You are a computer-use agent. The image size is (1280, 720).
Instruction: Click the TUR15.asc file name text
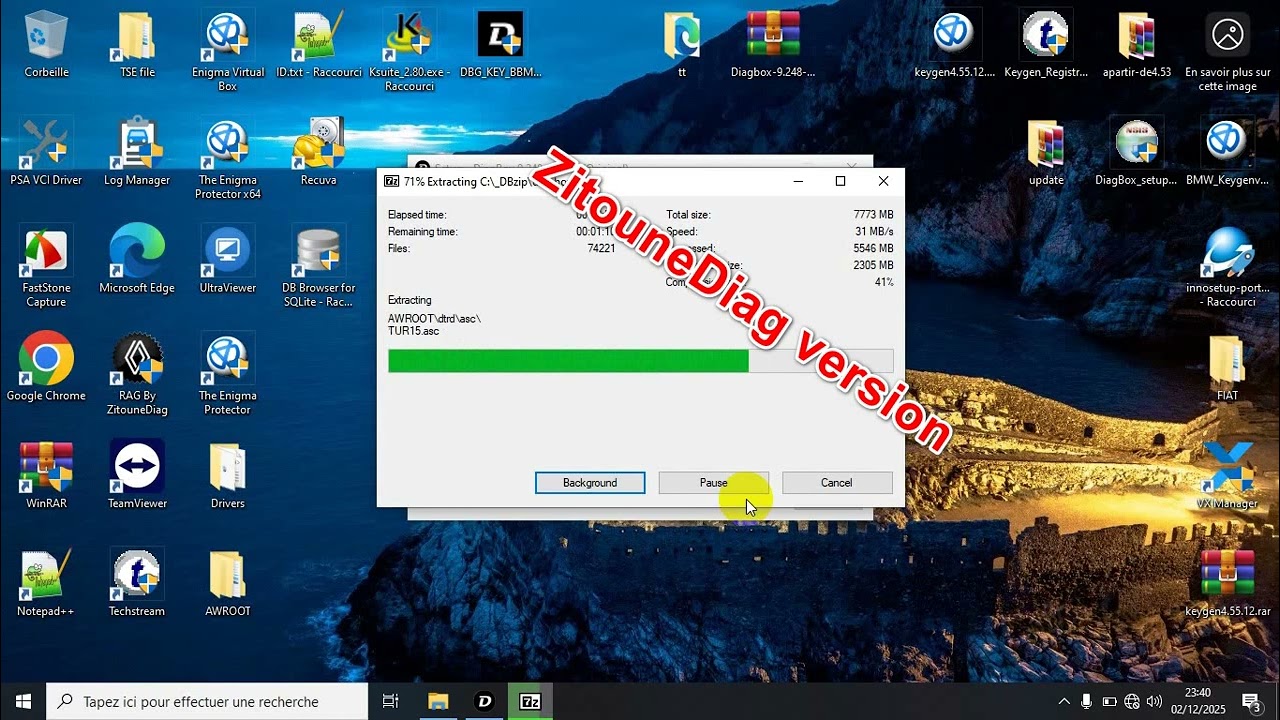[x=413, y=331]
